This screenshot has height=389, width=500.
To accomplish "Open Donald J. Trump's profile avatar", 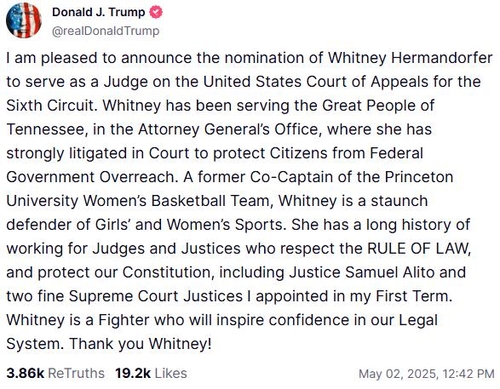I will coord(24,21).
